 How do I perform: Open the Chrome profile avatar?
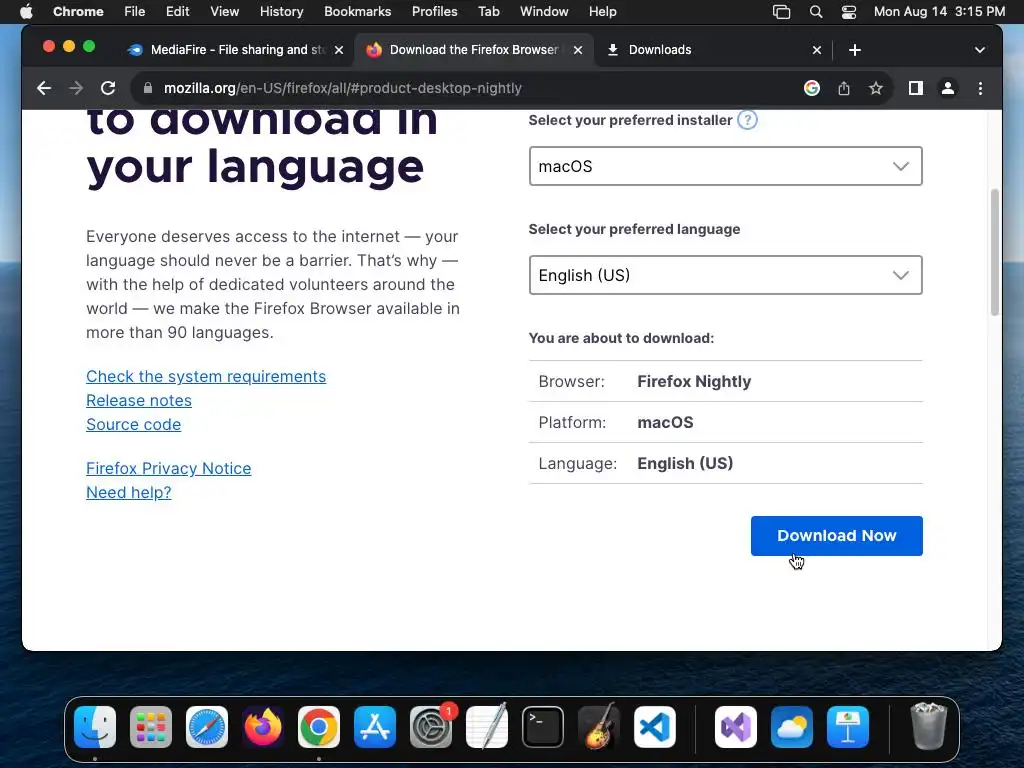(948, 88)
